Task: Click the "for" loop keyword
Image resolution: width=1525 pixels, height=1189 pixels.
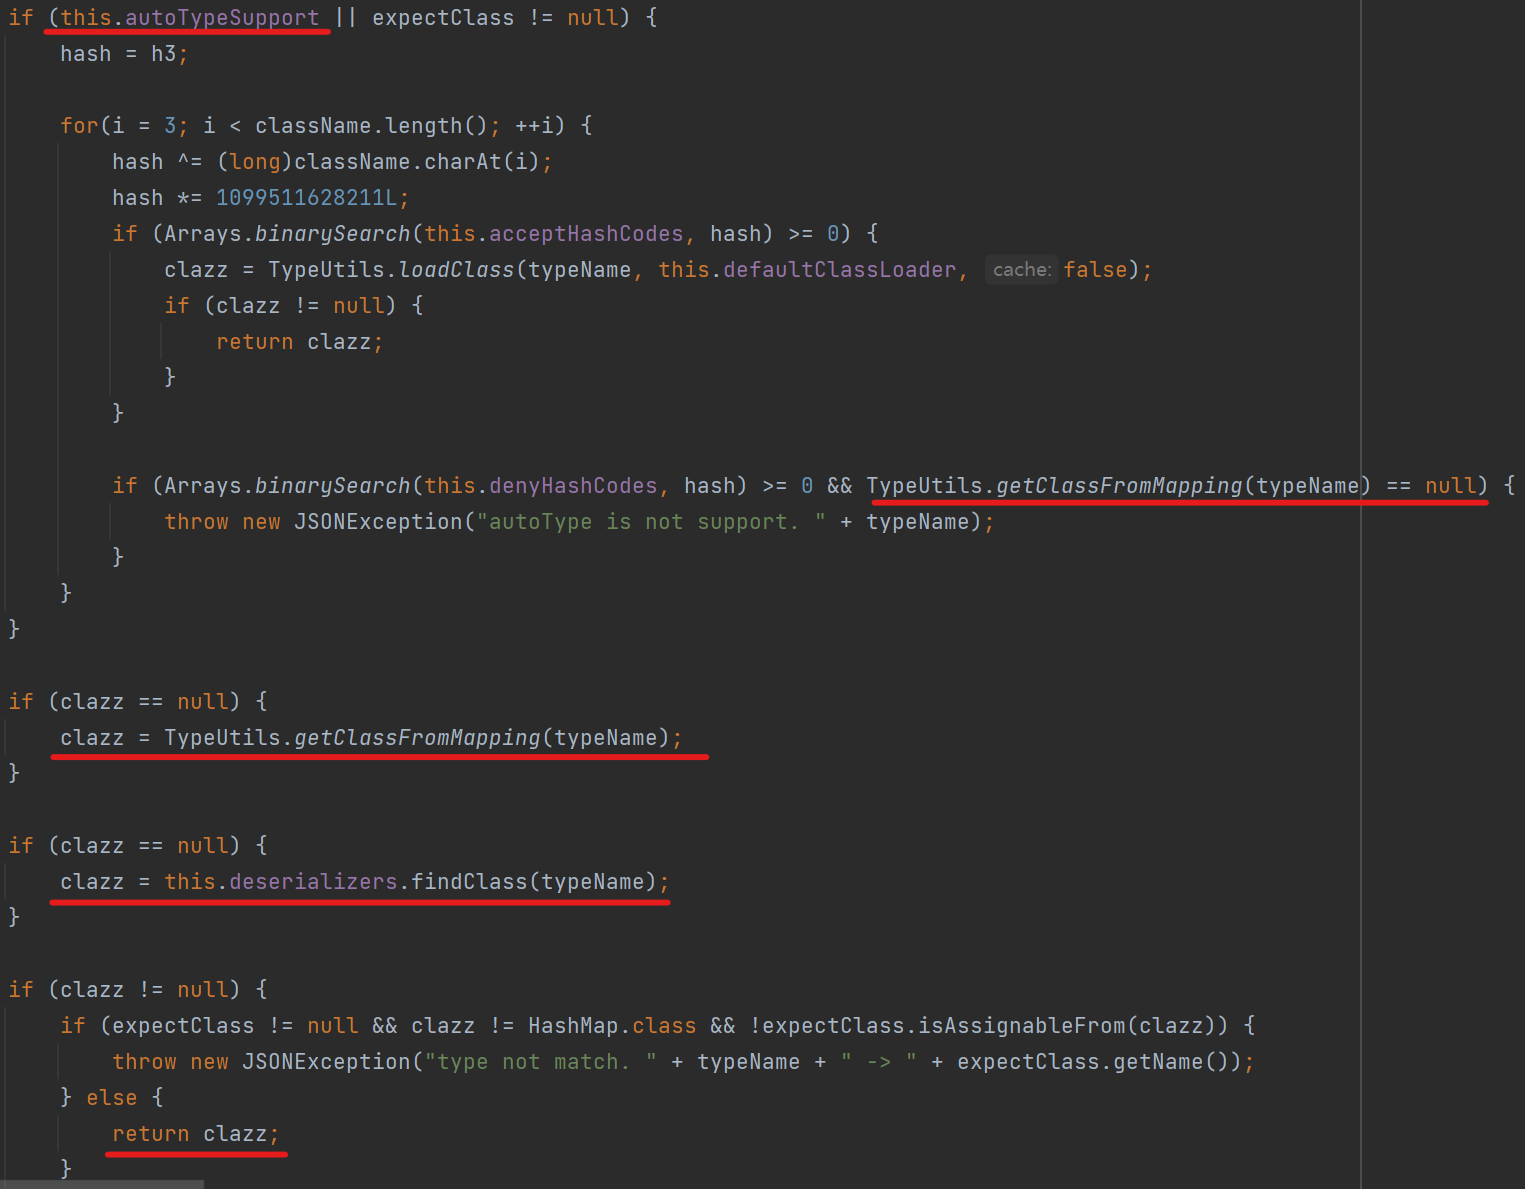Action: pyautogui.click(x=79, y=126)
